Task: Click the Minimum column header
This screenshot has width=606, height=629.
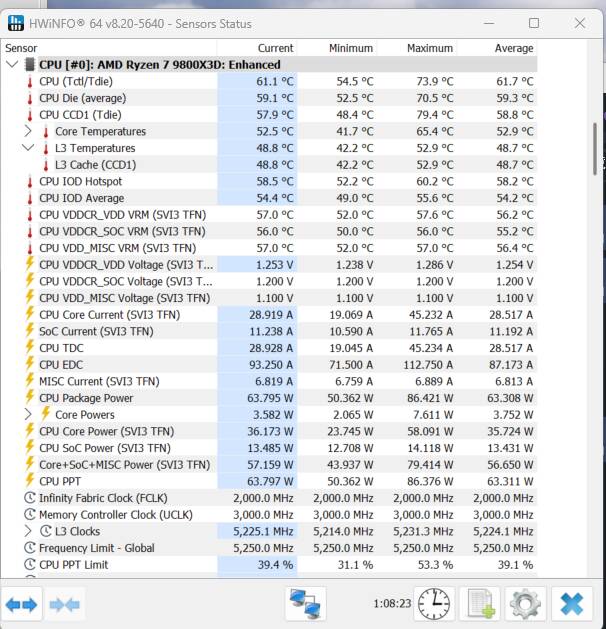Action: coord(337,48)
